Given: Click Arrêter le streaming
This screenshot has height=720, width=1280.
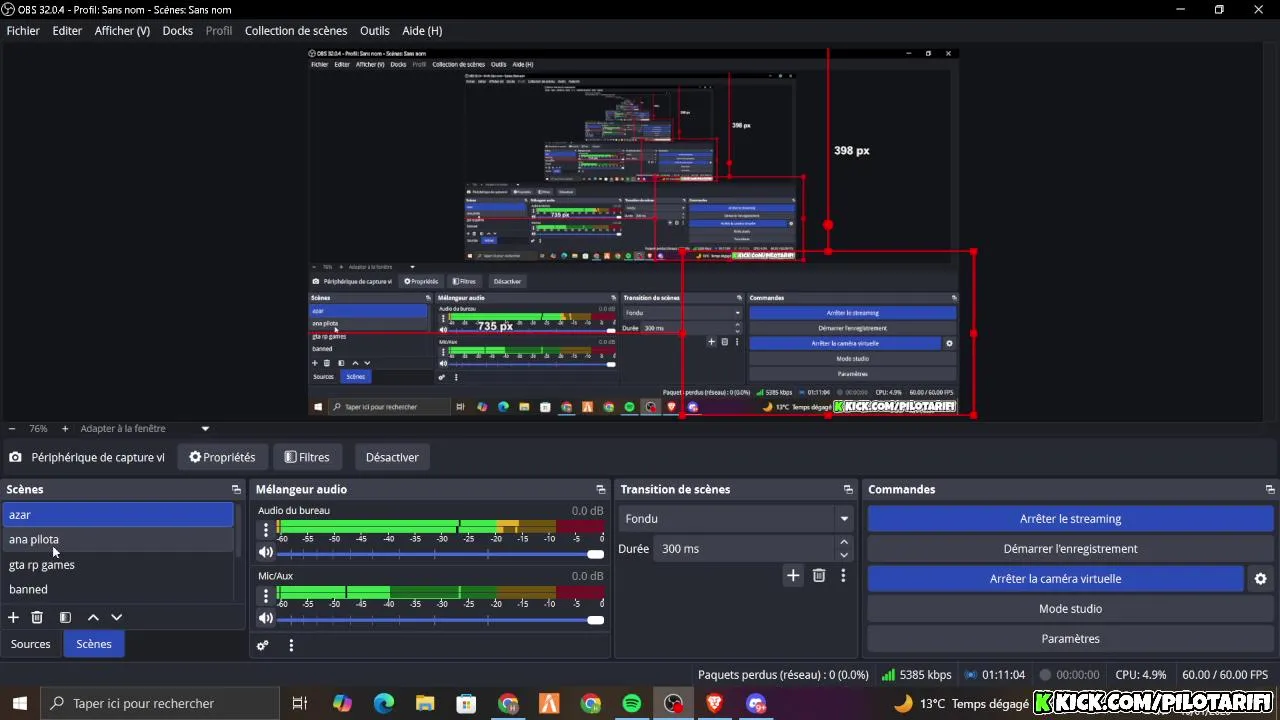Looking at the screenshot, I should [1070, 519].
